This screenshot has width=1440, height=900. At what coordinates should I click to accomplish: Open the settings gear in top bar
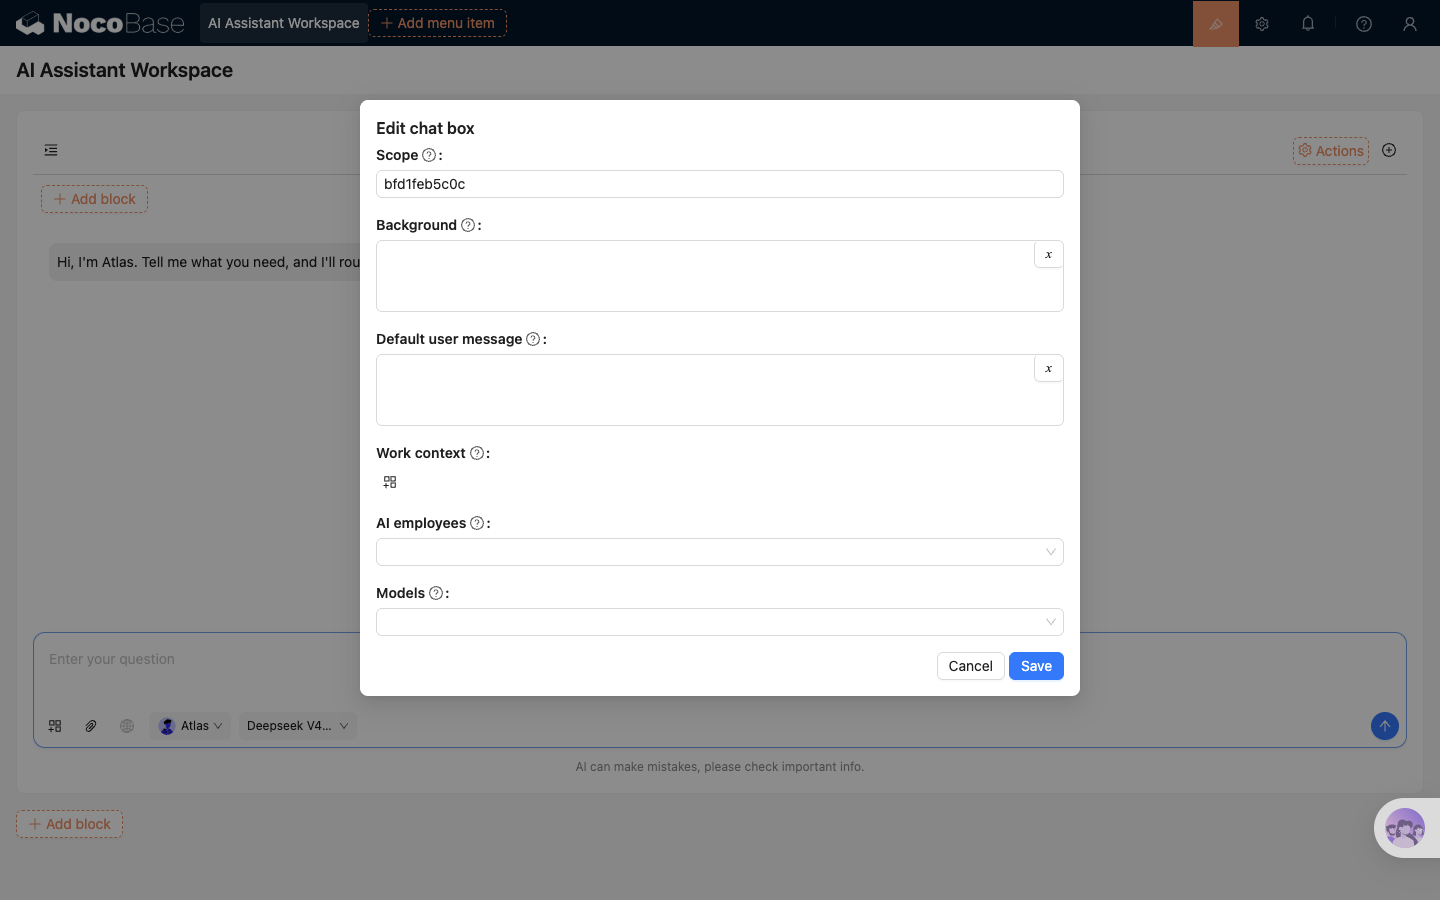[x=1262, y=24]
